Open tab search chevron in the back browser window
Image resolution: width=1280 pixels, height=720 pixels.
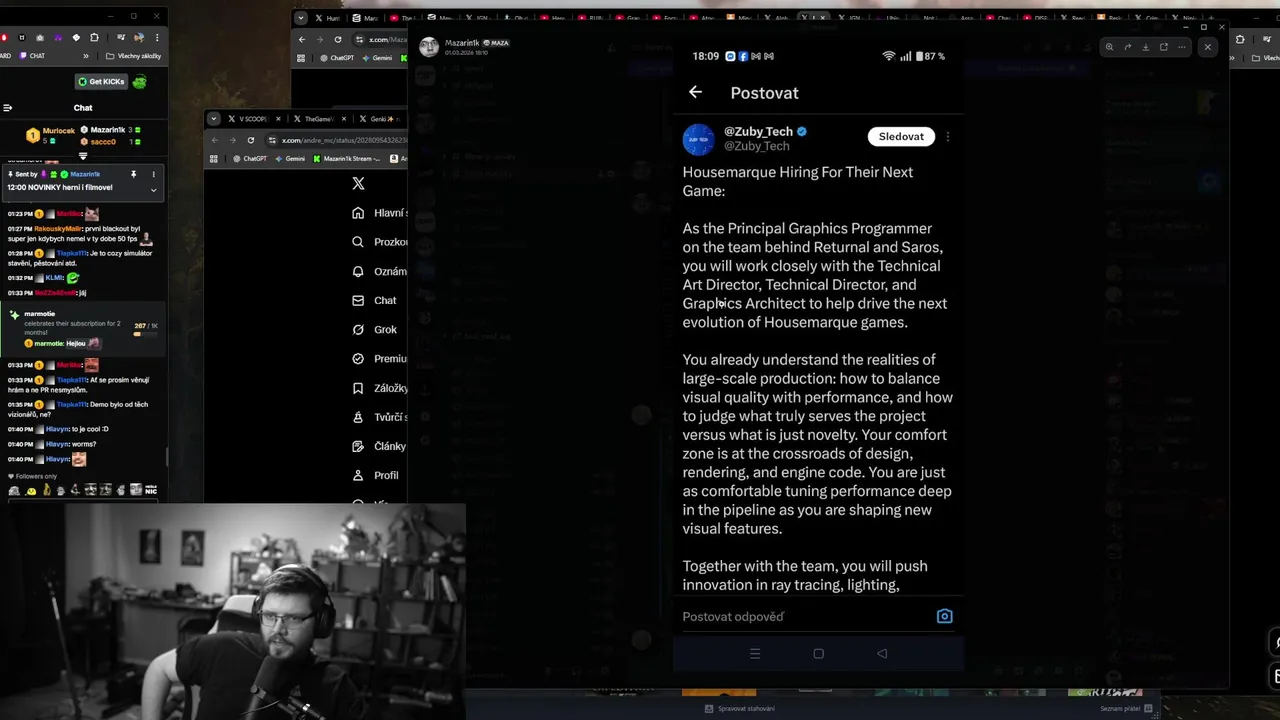(x=301, y=18)
